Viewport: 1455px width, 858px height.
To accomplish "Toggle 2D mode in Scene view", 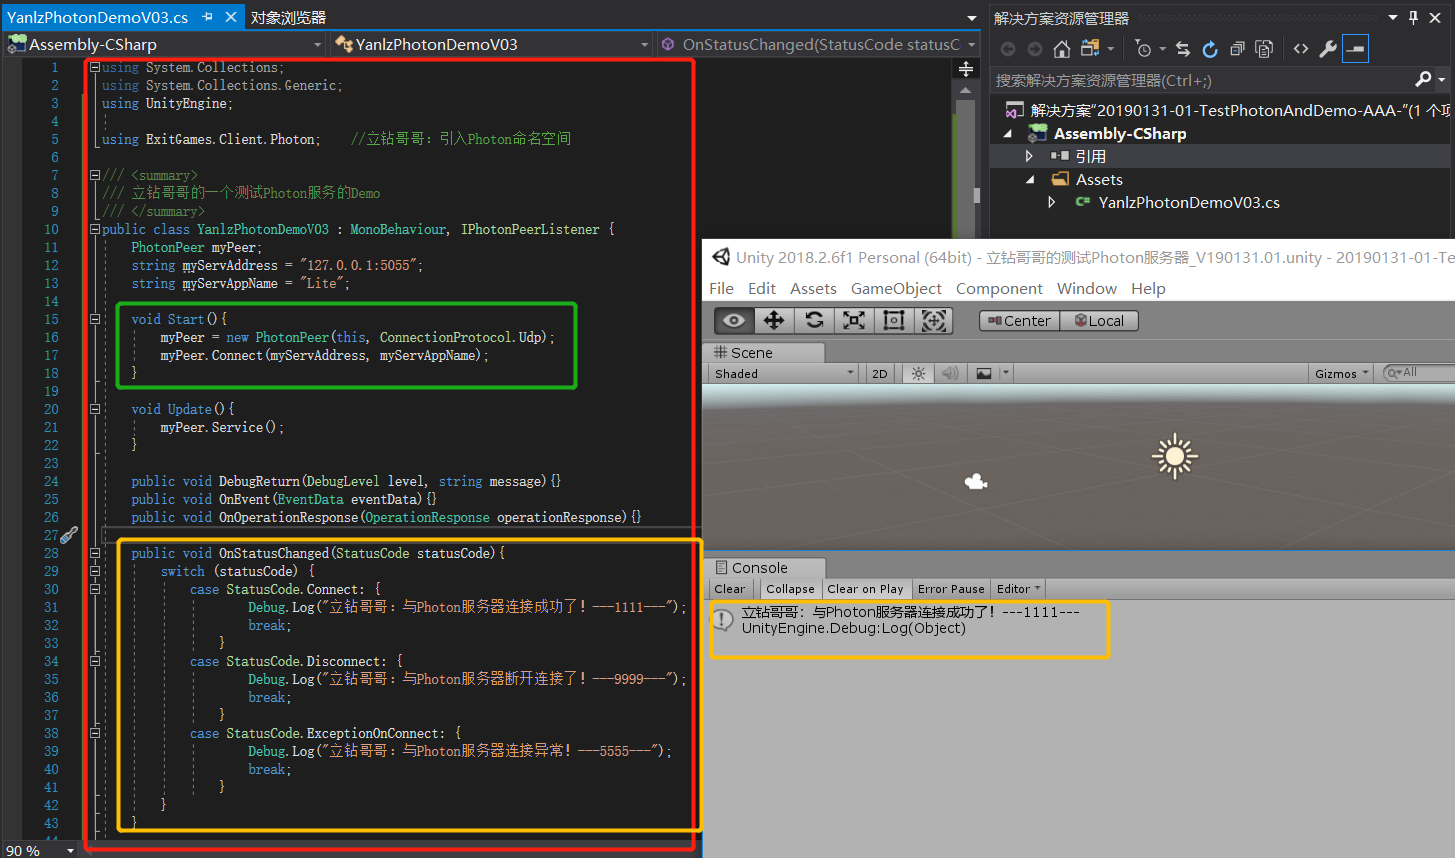I will (879, 373).
